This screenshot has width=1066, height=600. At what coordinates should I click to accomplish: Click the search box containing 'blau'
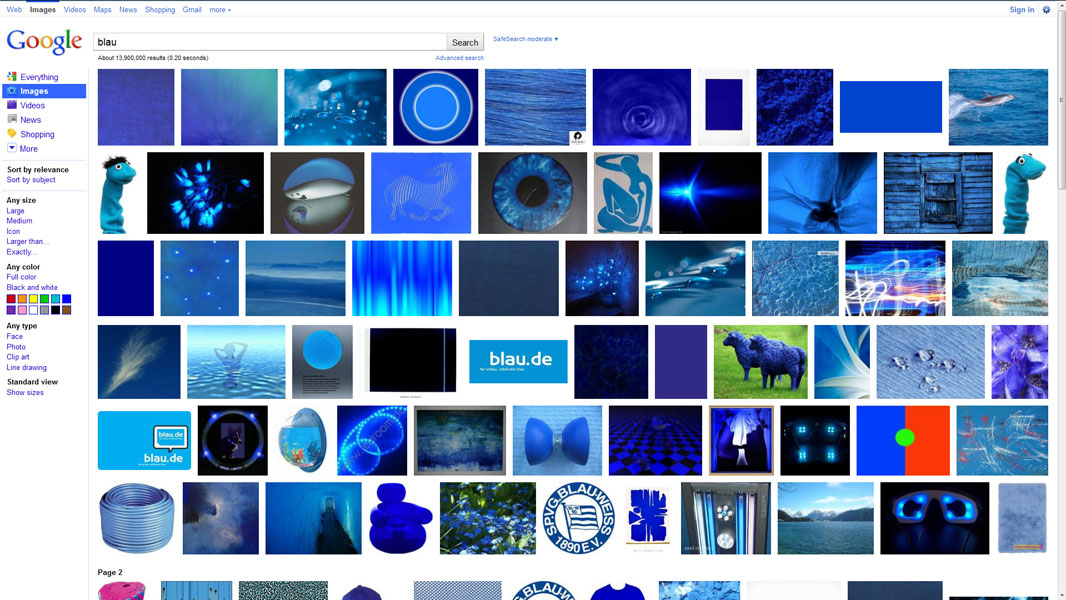point(270,42)
